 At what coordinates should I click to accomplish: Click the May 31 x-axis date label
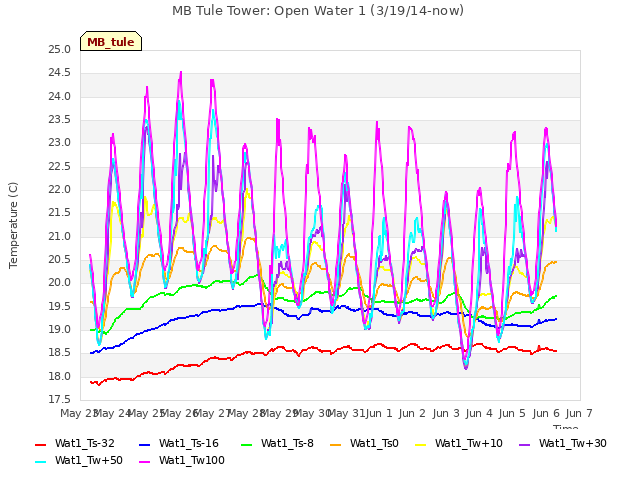pos(347,414)
